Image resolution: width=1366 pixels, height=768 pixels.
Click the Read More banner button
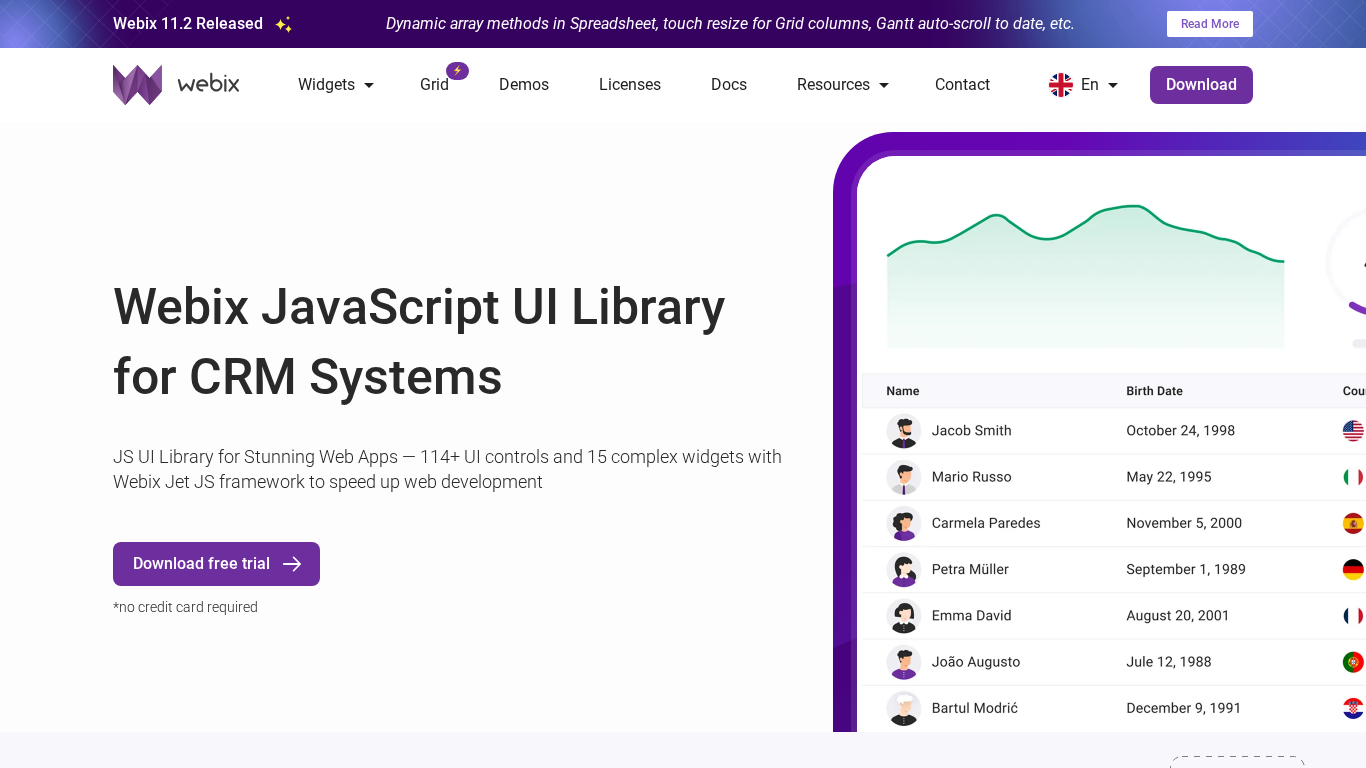(x=1210, y=24)
